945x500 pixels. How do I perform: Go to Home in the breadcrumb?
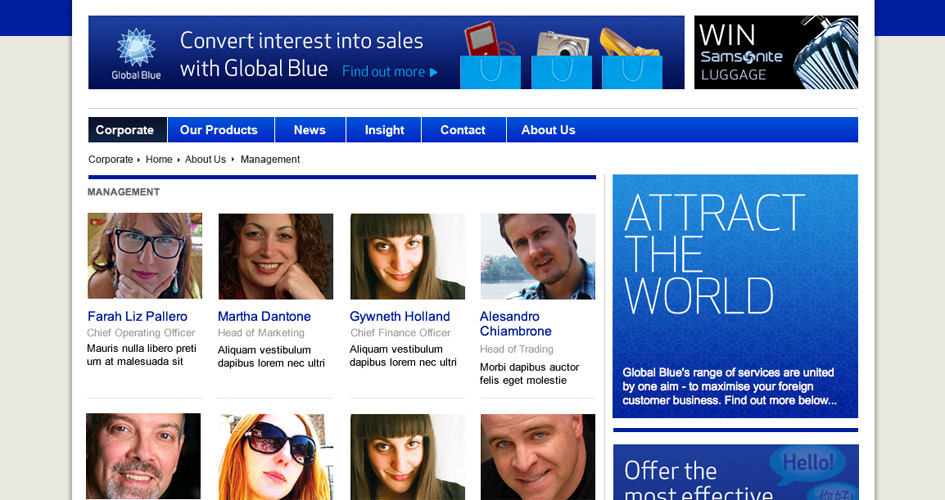coord(159,160)
